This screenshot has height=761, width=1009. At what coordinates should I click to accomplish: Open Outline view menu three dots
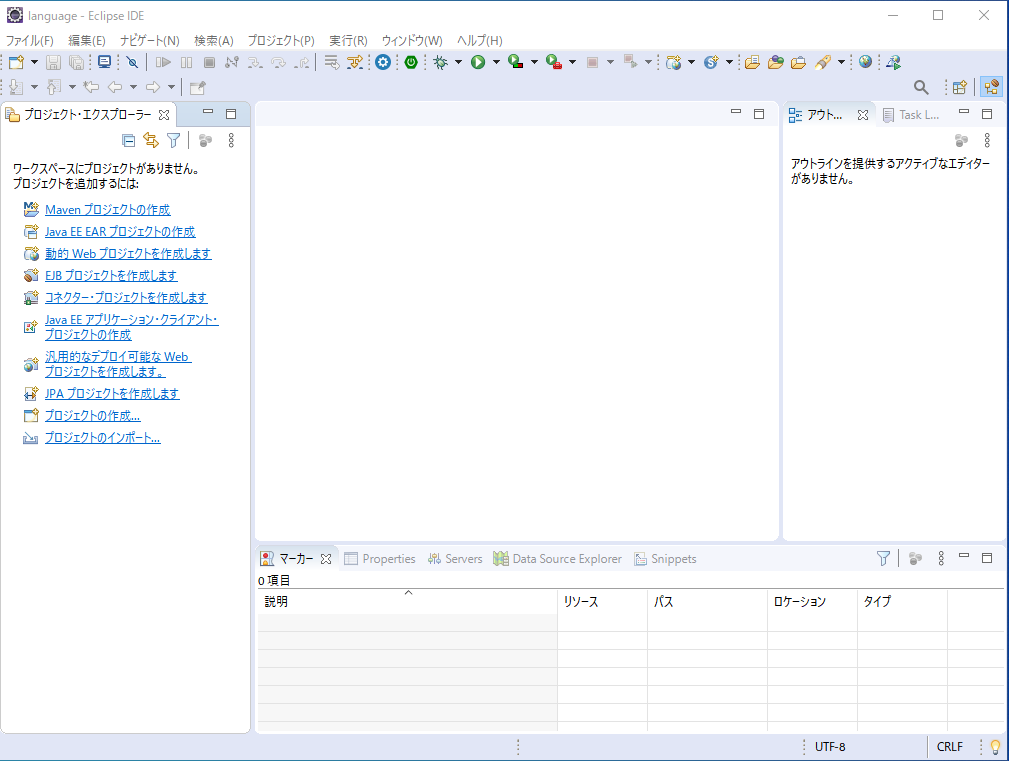click(987, 140)
